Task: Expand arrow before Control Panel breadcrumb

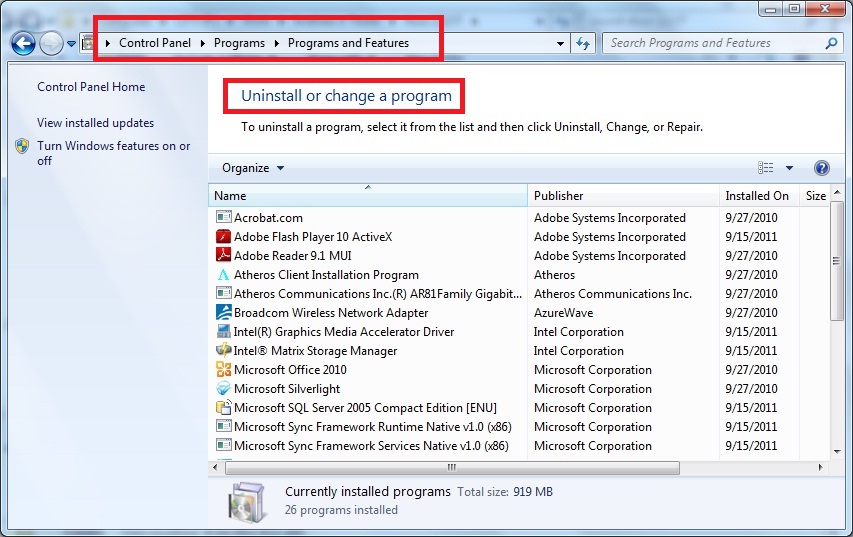Action: pyautogui.click(x=108, y=43)
